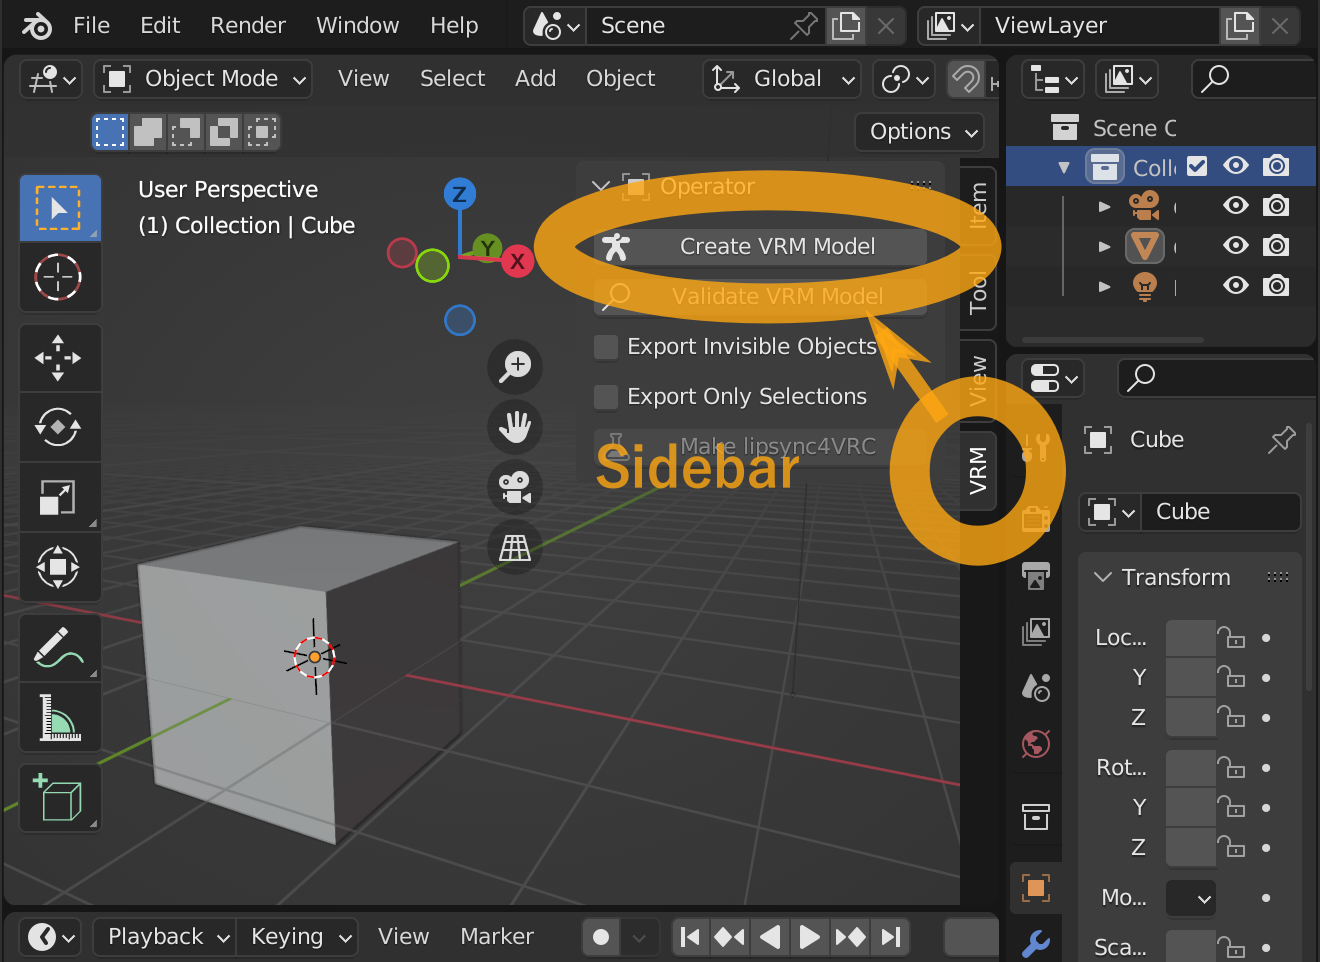Open the Scene properties tab icon
The width and height of the screenshot is (1320, 962).
[x=1036, y=687]
